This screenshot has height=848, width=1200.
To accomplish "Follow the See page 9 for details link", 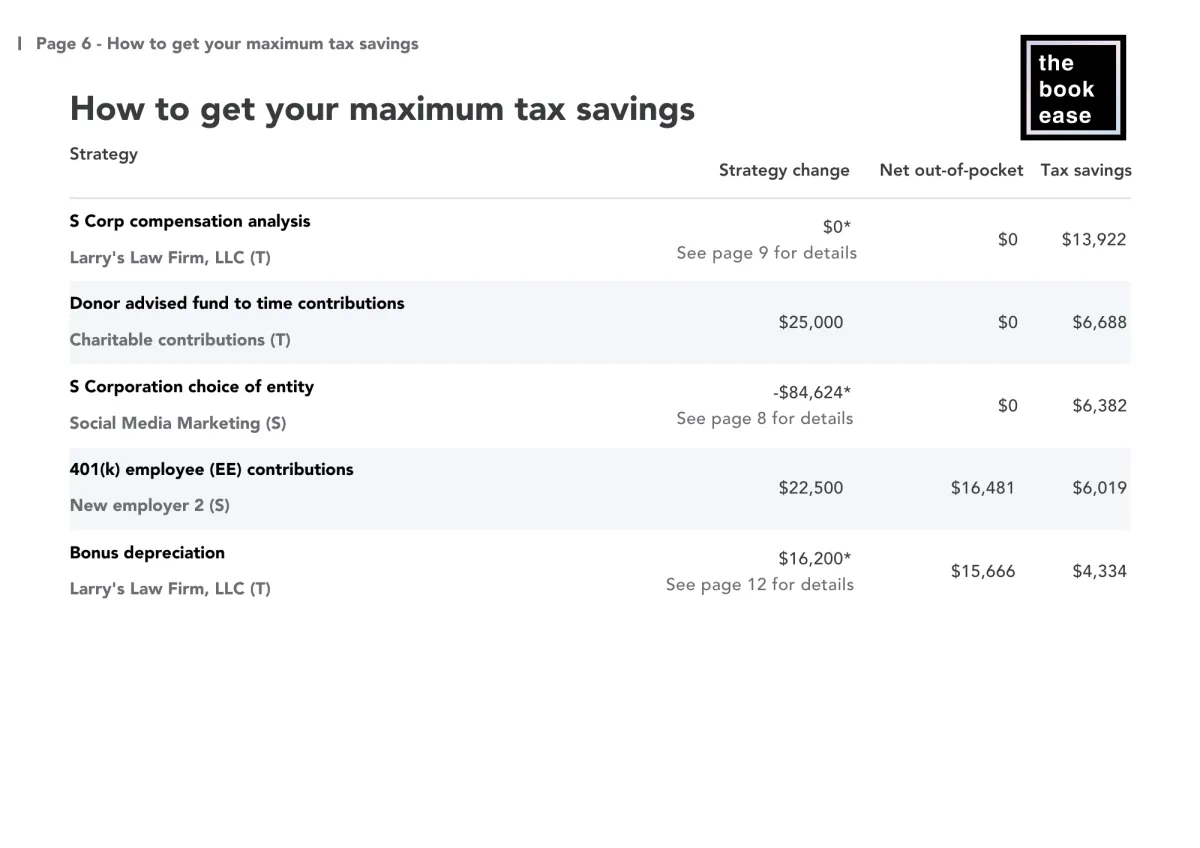I will point(767,253).
